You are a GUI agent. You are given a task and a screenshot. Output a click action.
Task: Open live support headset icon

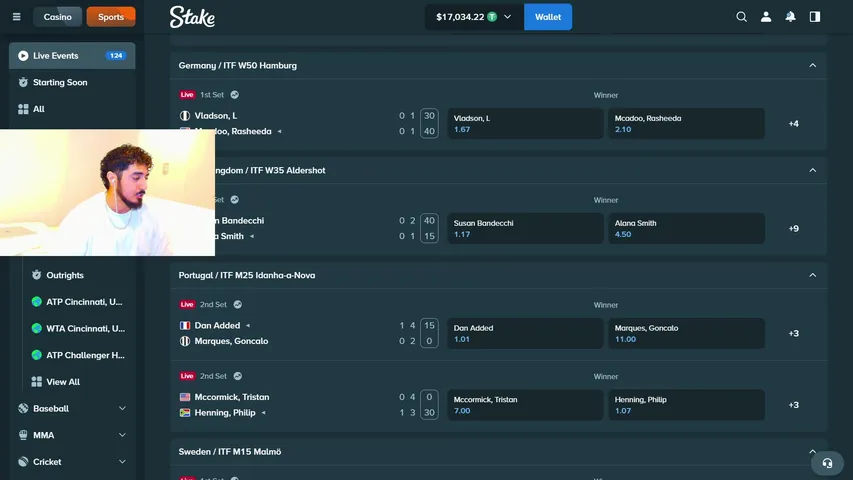(x=827, y=463)
